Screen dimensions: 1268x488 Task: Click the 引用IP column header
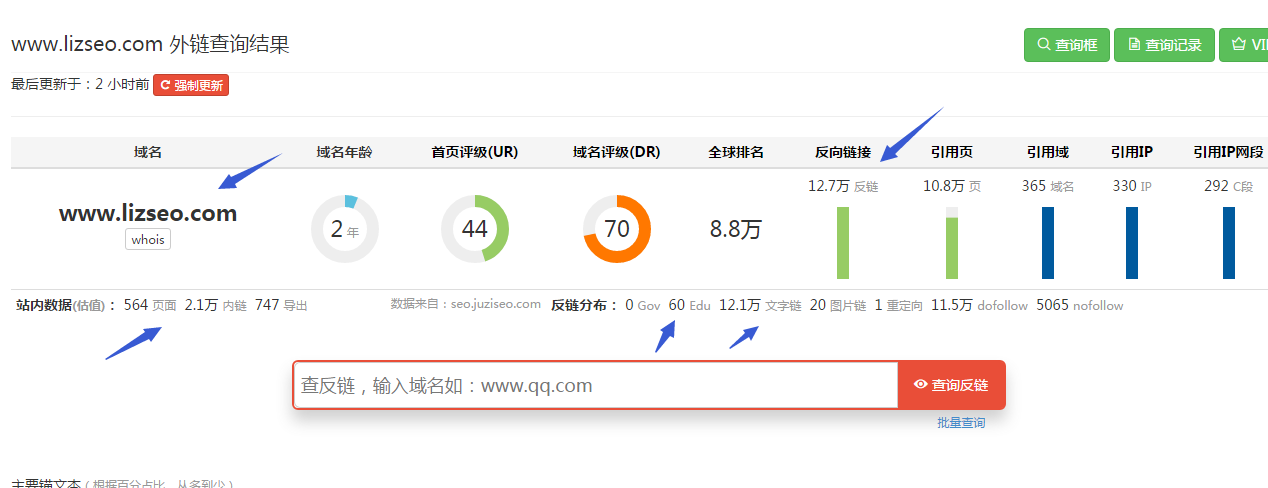point(1132,152)
